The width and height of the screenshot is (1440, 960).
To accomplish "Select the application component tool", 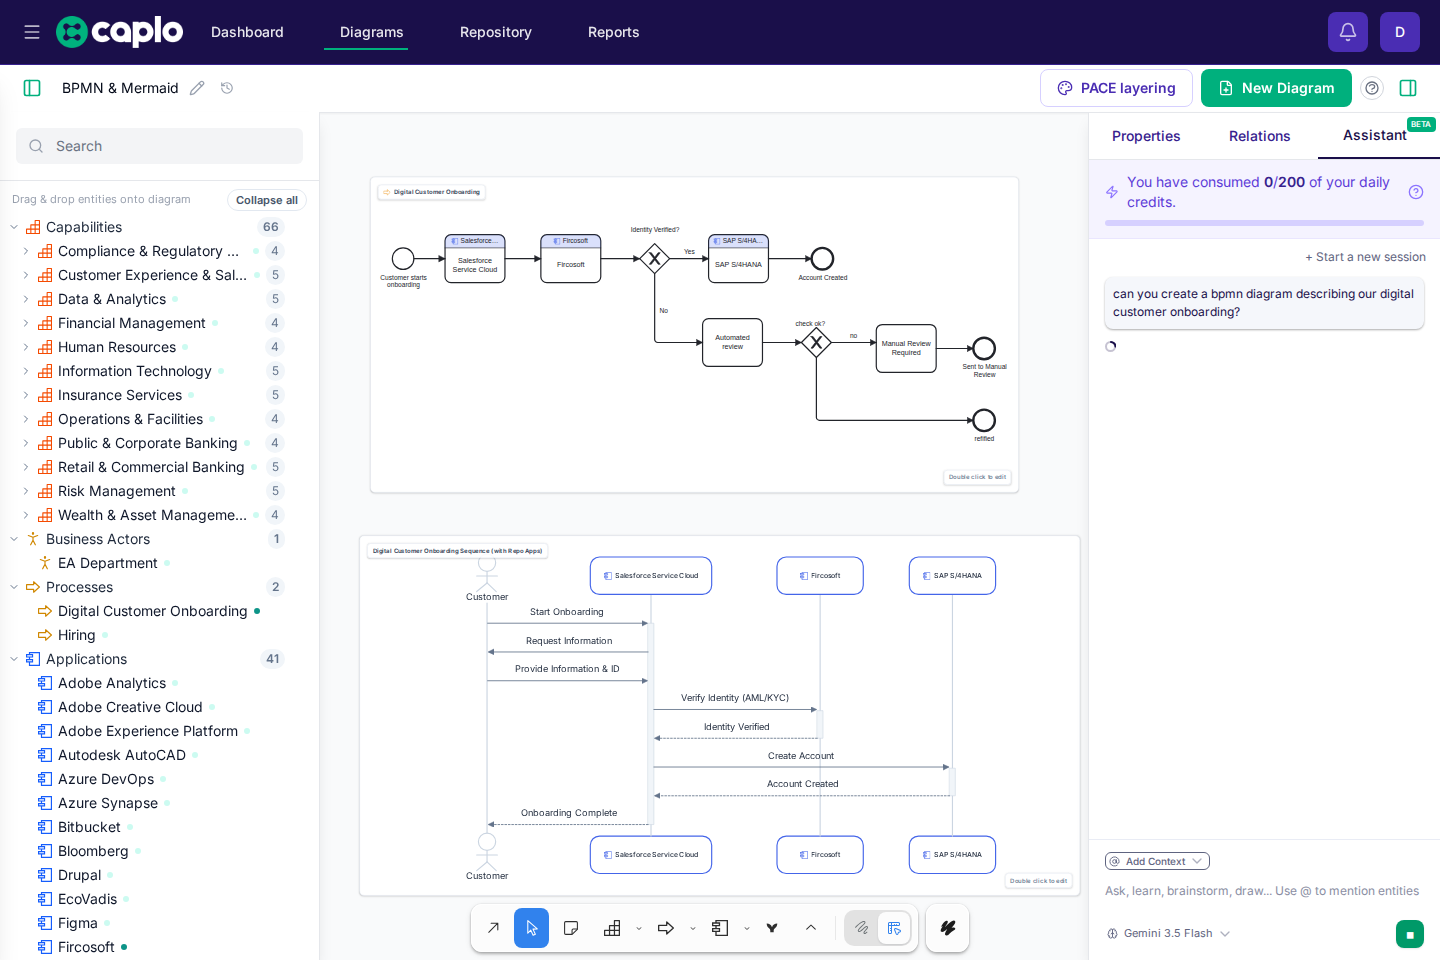I will (x=720, y=928).
